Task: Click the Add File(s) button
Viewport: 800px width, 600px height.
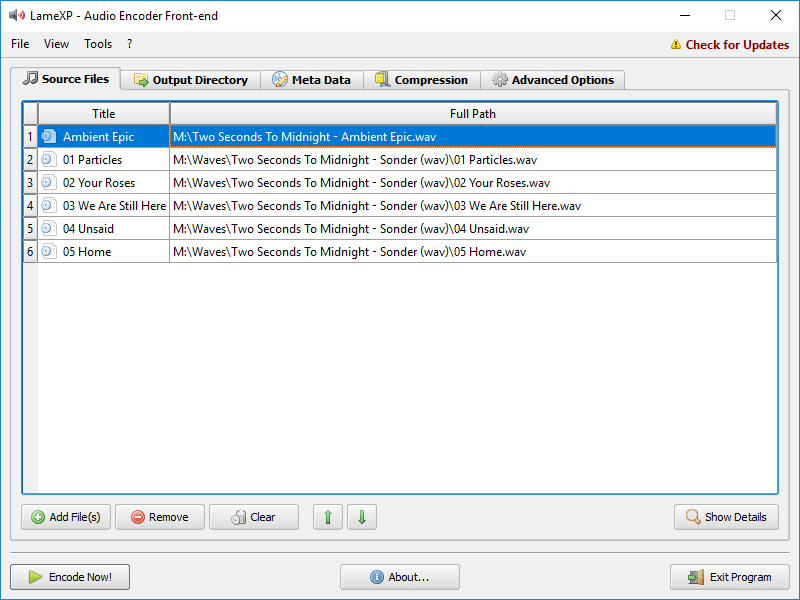Action: tap(66, 517)
